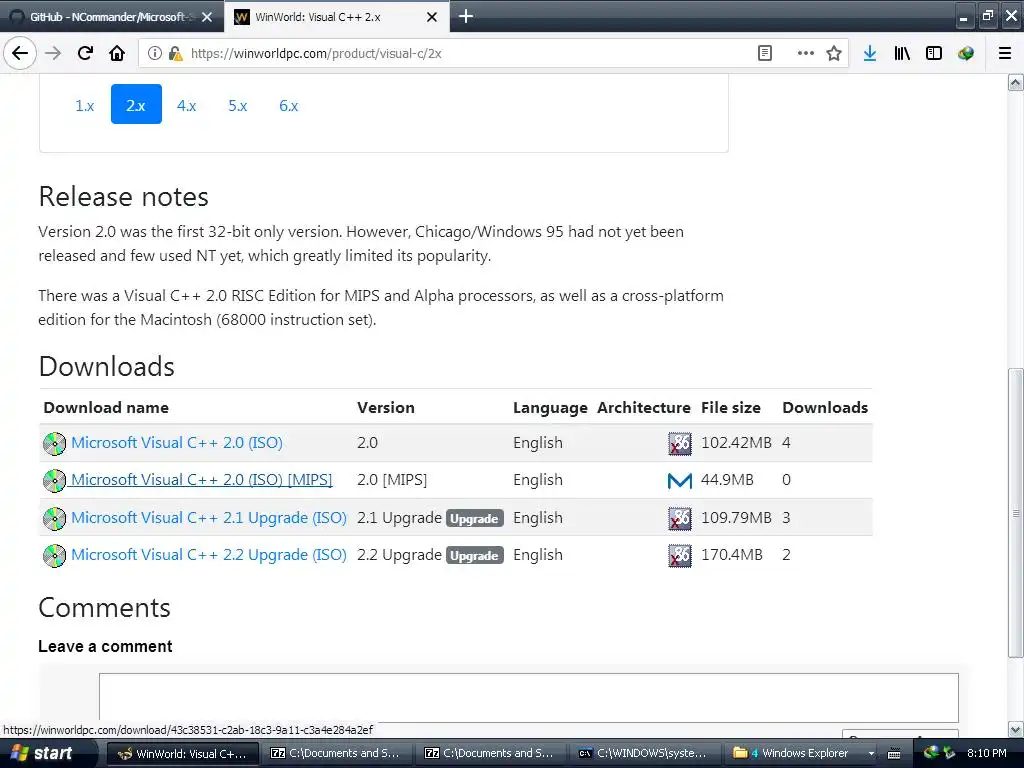Click inside the Leave a comment text box
The height and width of the screenshot is (768, 1024).
(x=528, y=697)
